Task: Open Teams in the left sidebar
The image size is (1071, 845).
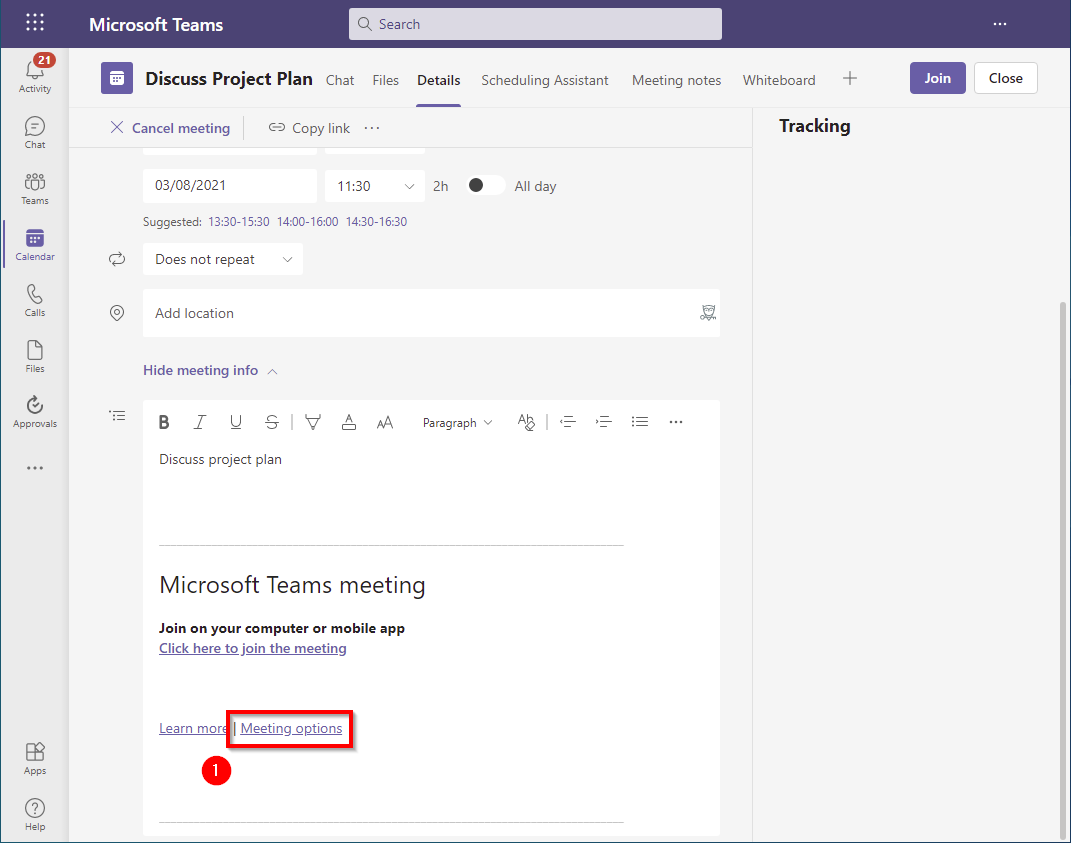Action: [x=35, y=189]
